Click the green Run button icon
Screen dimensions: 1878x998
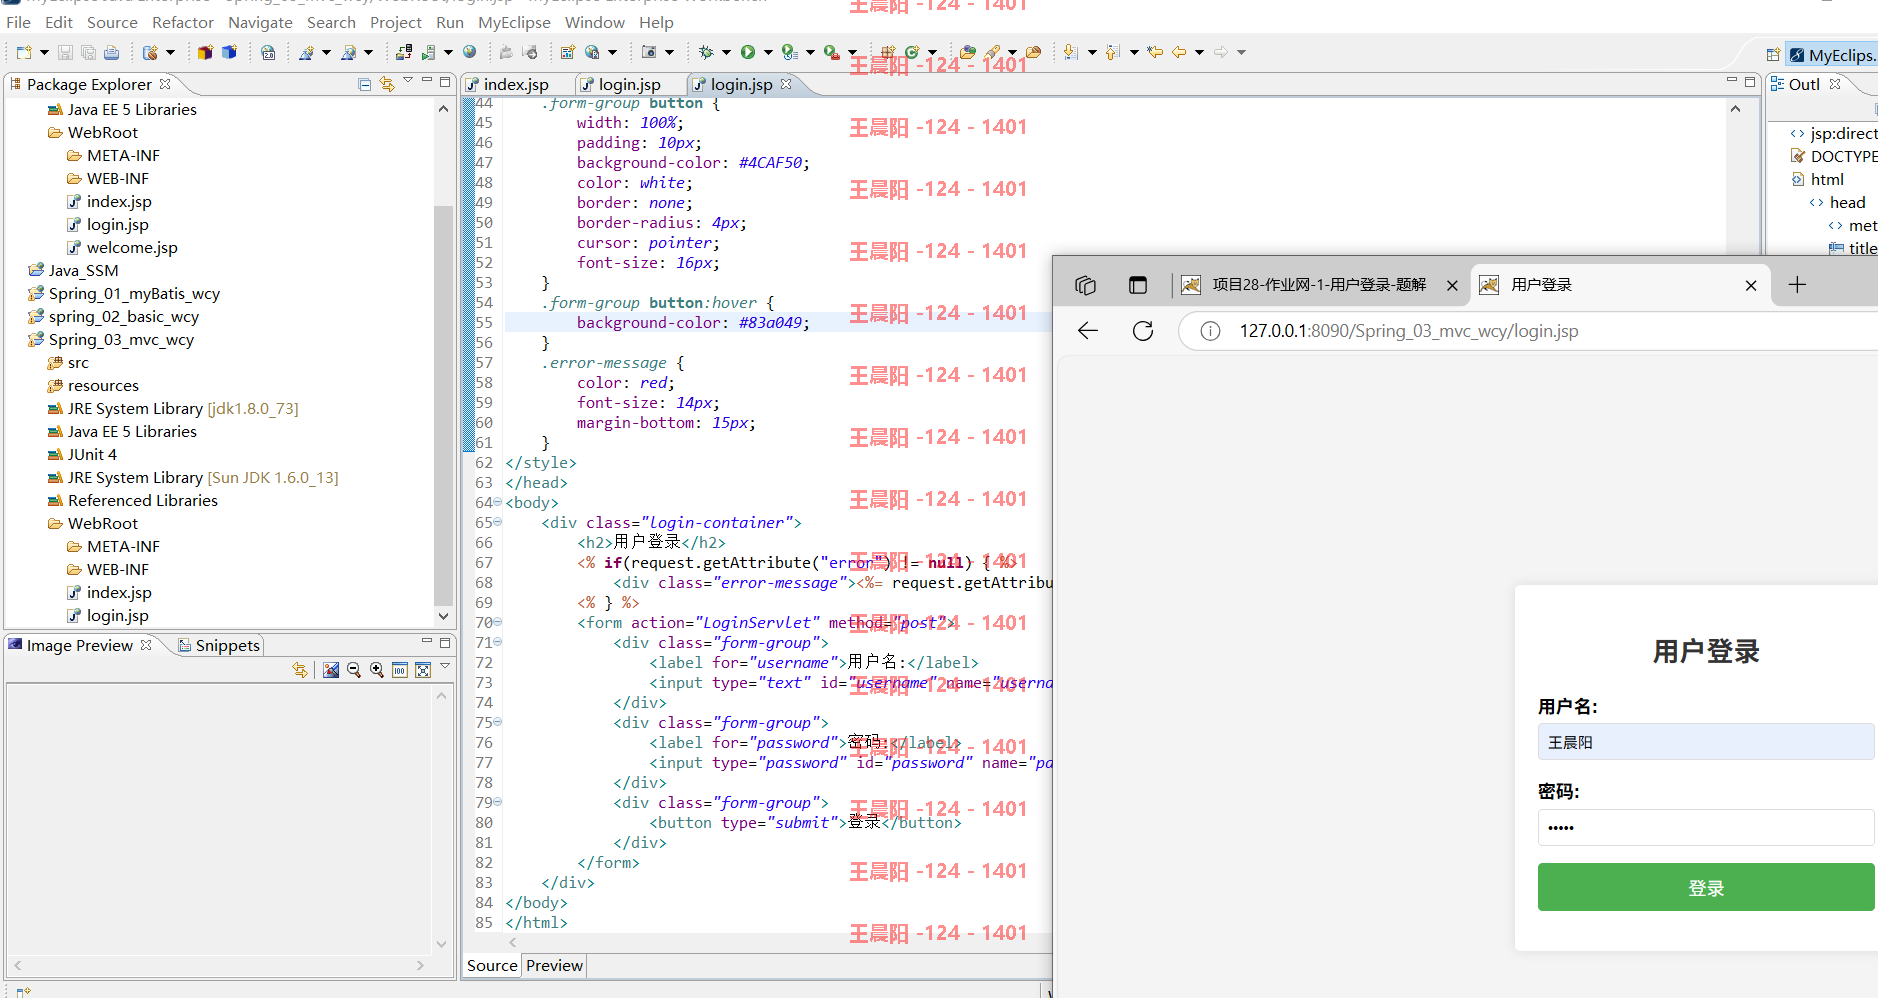coord(748,53)
